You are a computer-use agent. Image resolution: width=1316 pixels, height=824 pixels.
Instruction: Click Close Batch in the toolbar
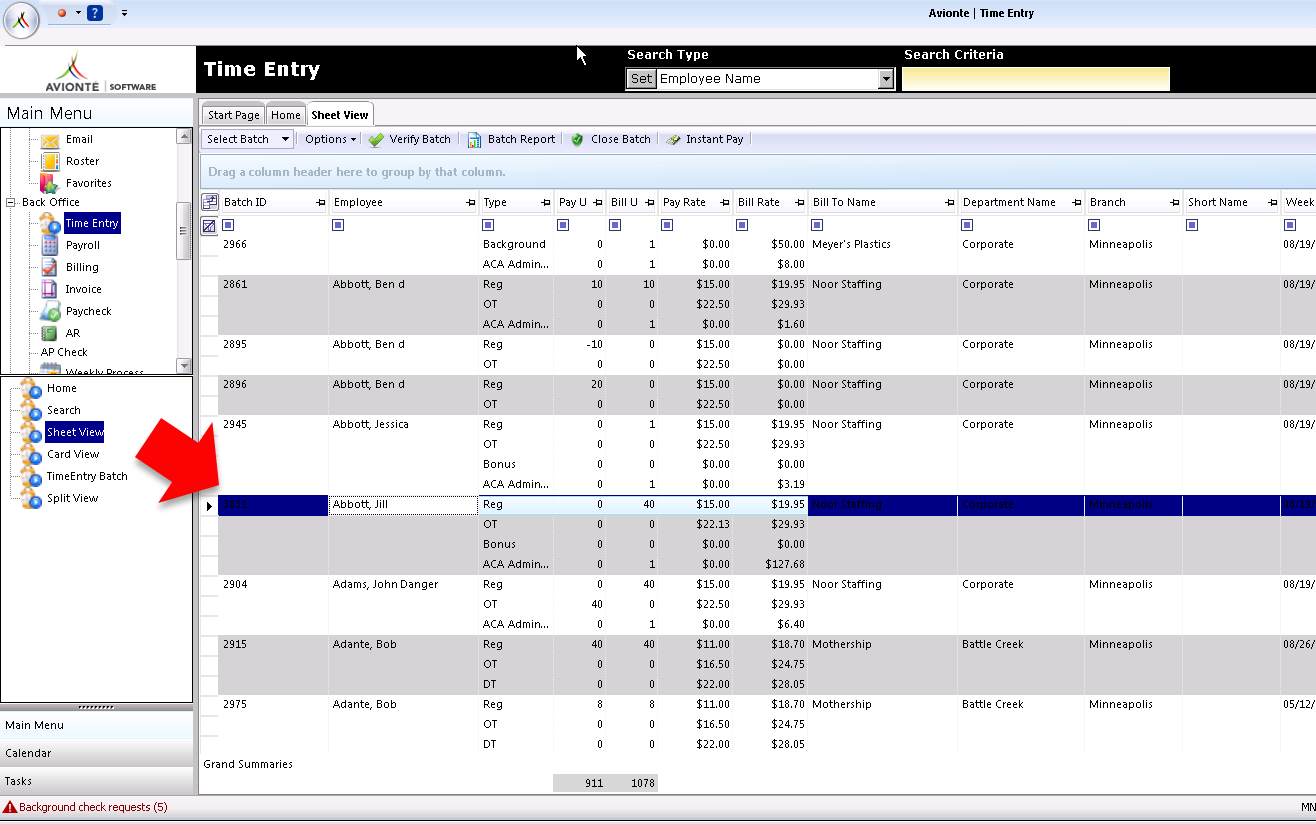(x=611, y=139)
